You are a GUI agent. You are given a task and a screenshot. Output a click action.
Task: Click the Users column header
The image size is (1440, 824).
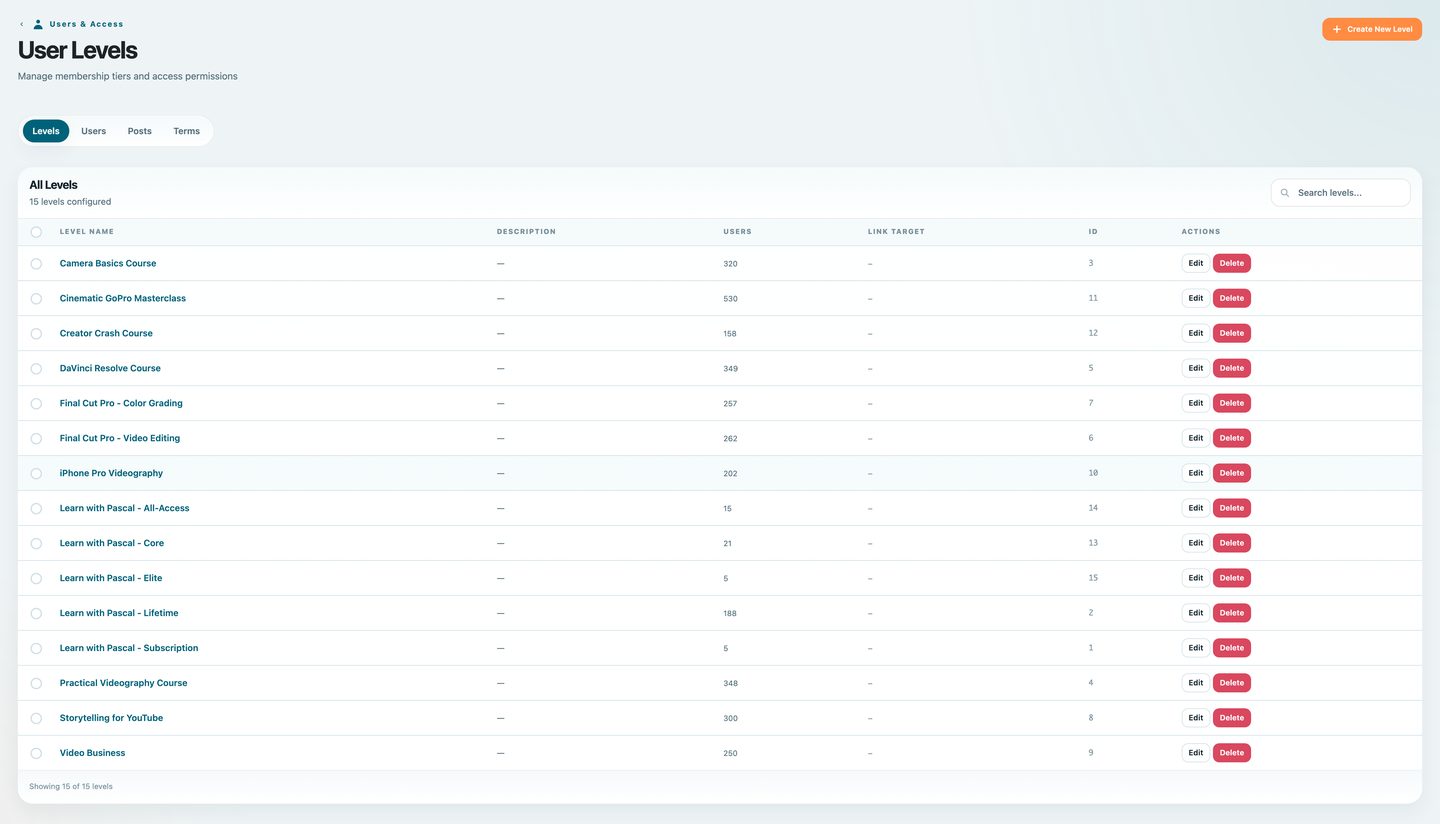(737, 232)
